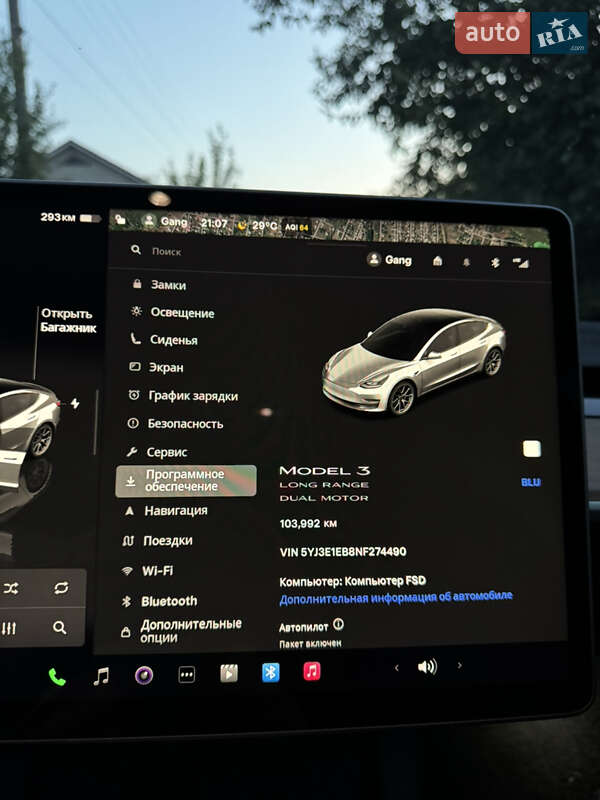Image resolution: width=600 pixels, height=800 pixels.
Task: Open the media equalizer sliders icon
Action: tap(9, 628)
